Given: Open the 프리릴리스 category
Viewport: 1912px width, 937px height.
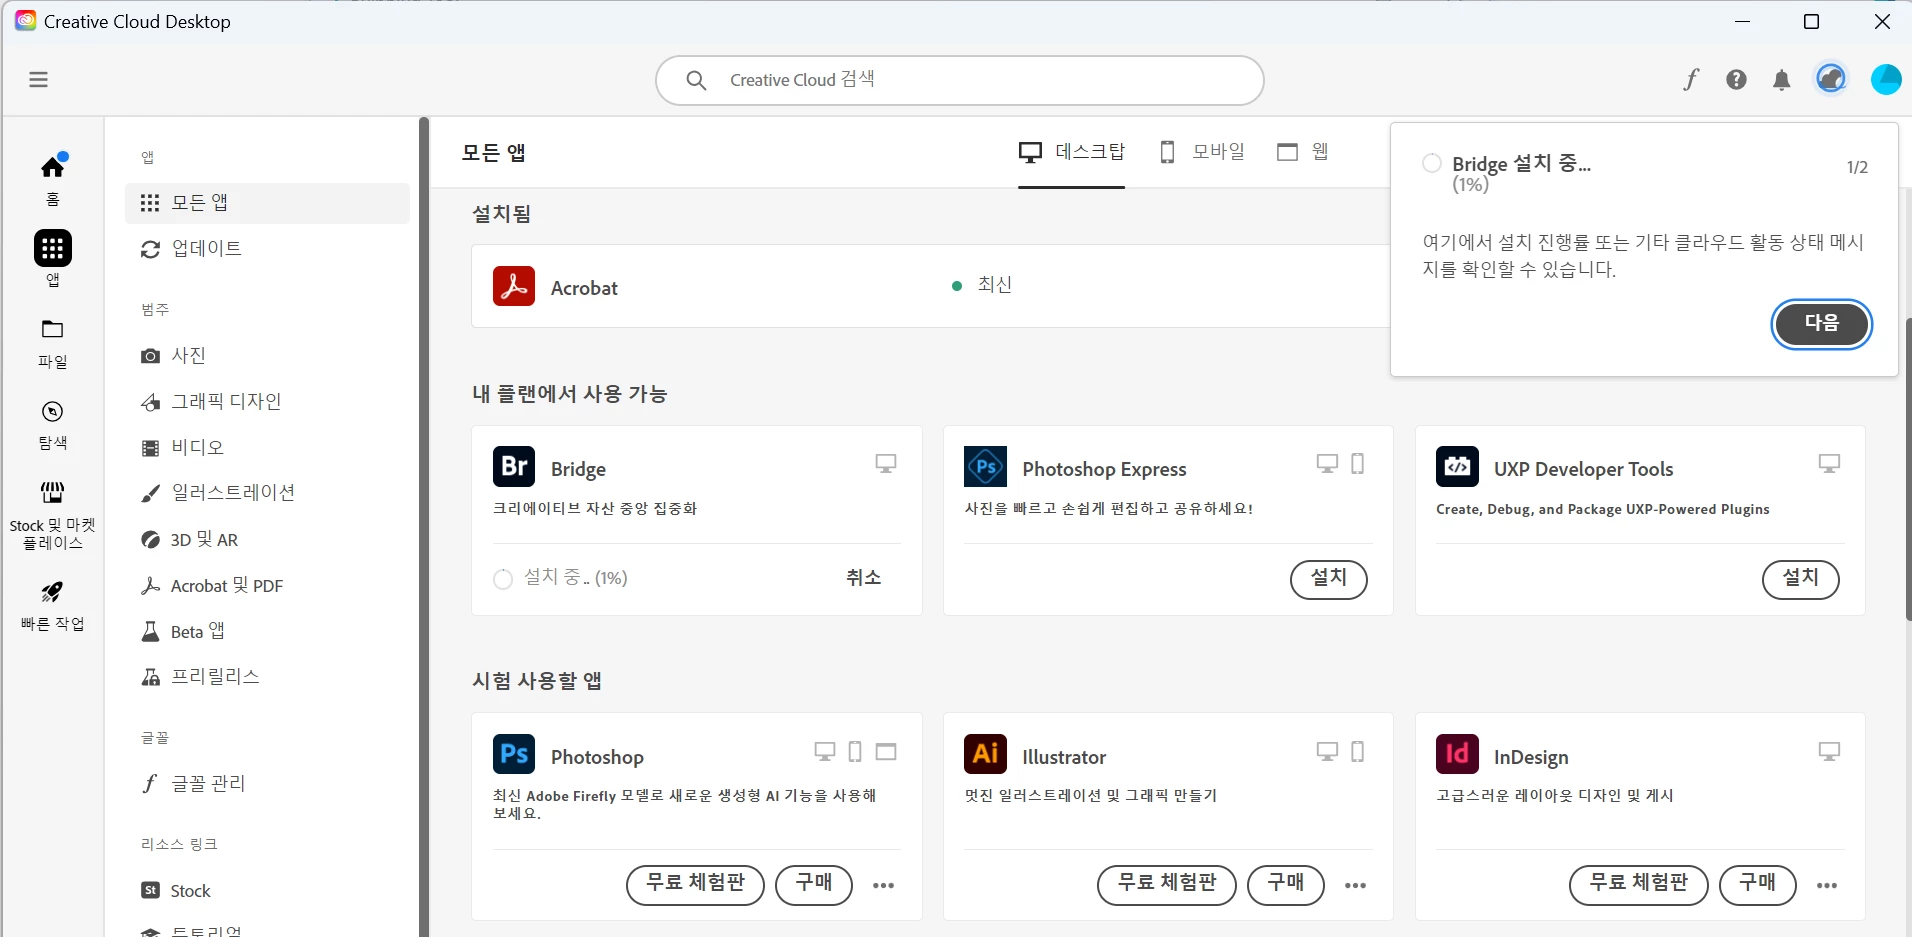Looking at the screenshot, I should pyautogui.click(x=267, y=677).
